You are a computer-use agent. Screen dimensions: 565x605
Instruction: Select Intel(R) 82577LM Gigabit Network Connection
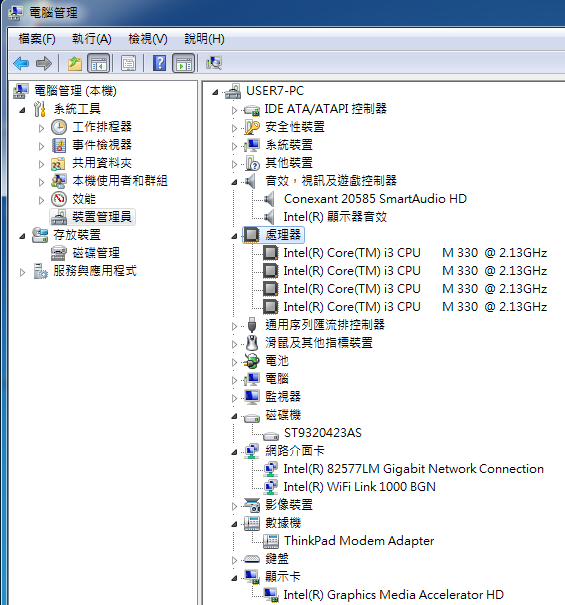point(413,469)
